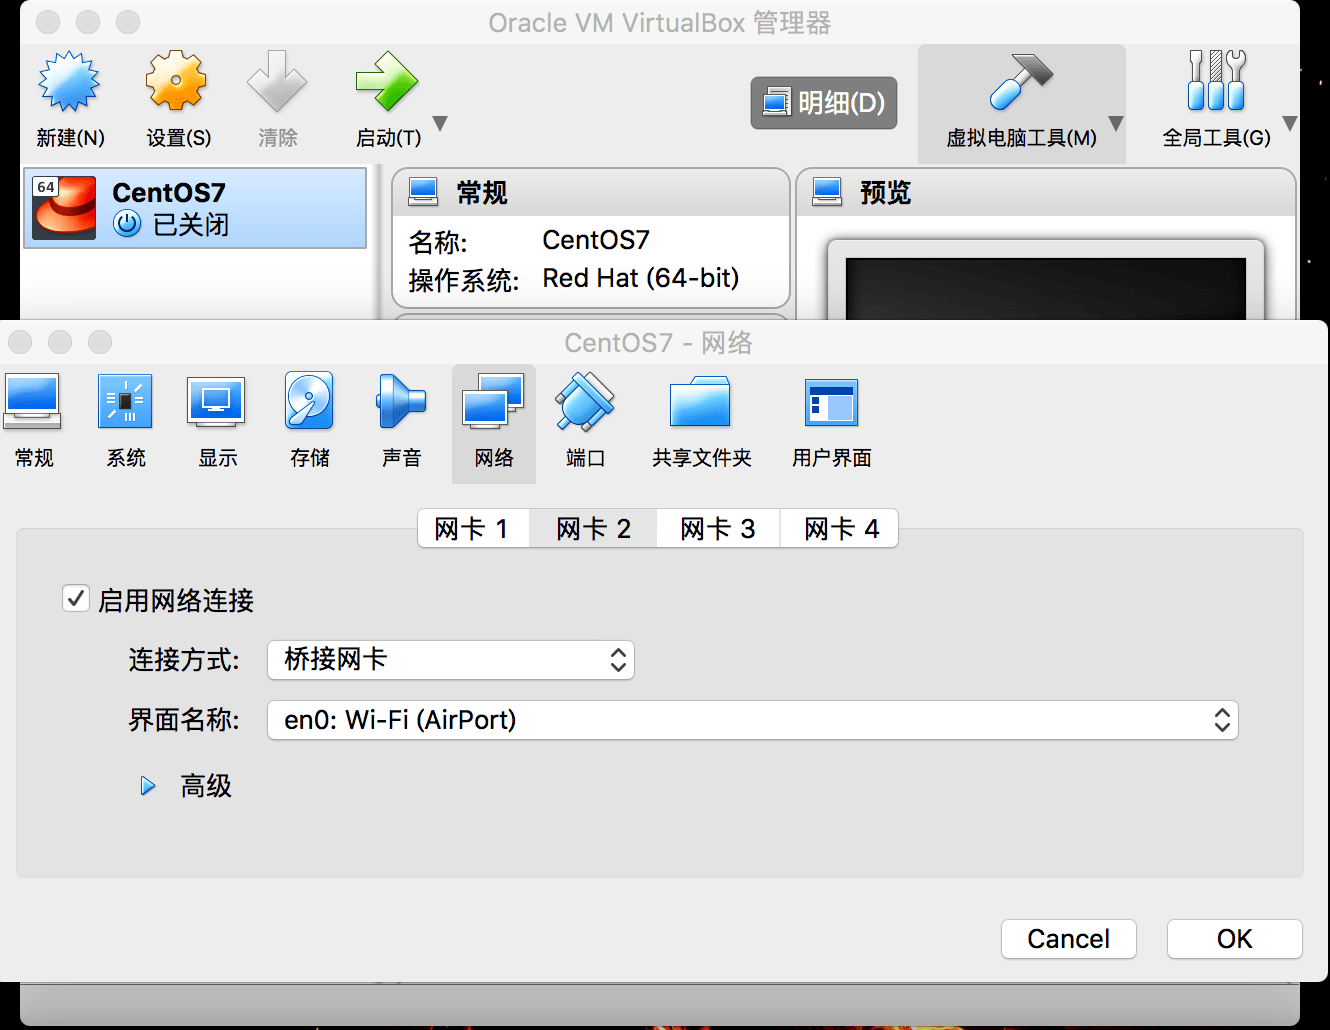The width and height of the screenshot is (1330, 1030).
Task: Close the CentOS7 - 网络 settings dialog
Action: [x=20, y=342]
